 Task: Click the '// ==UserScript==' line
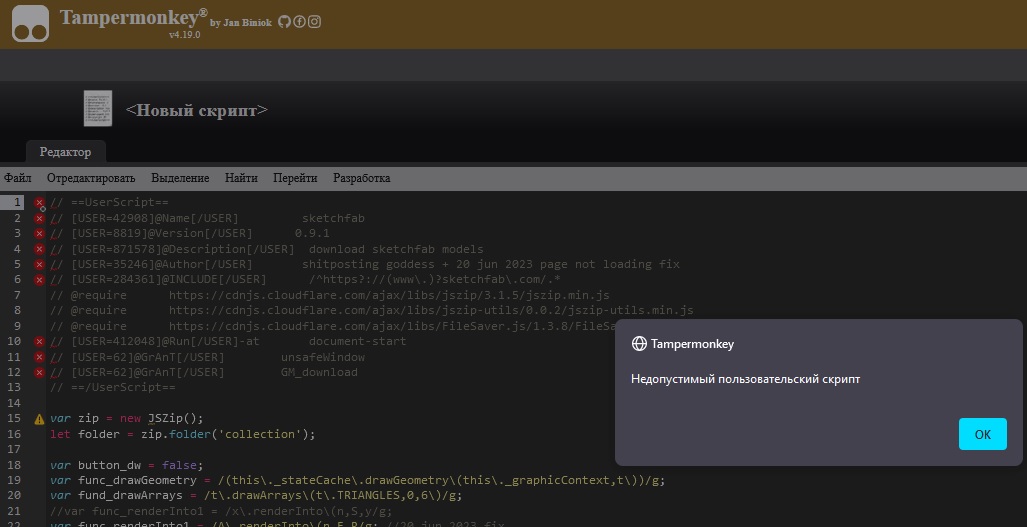point(109,202)
